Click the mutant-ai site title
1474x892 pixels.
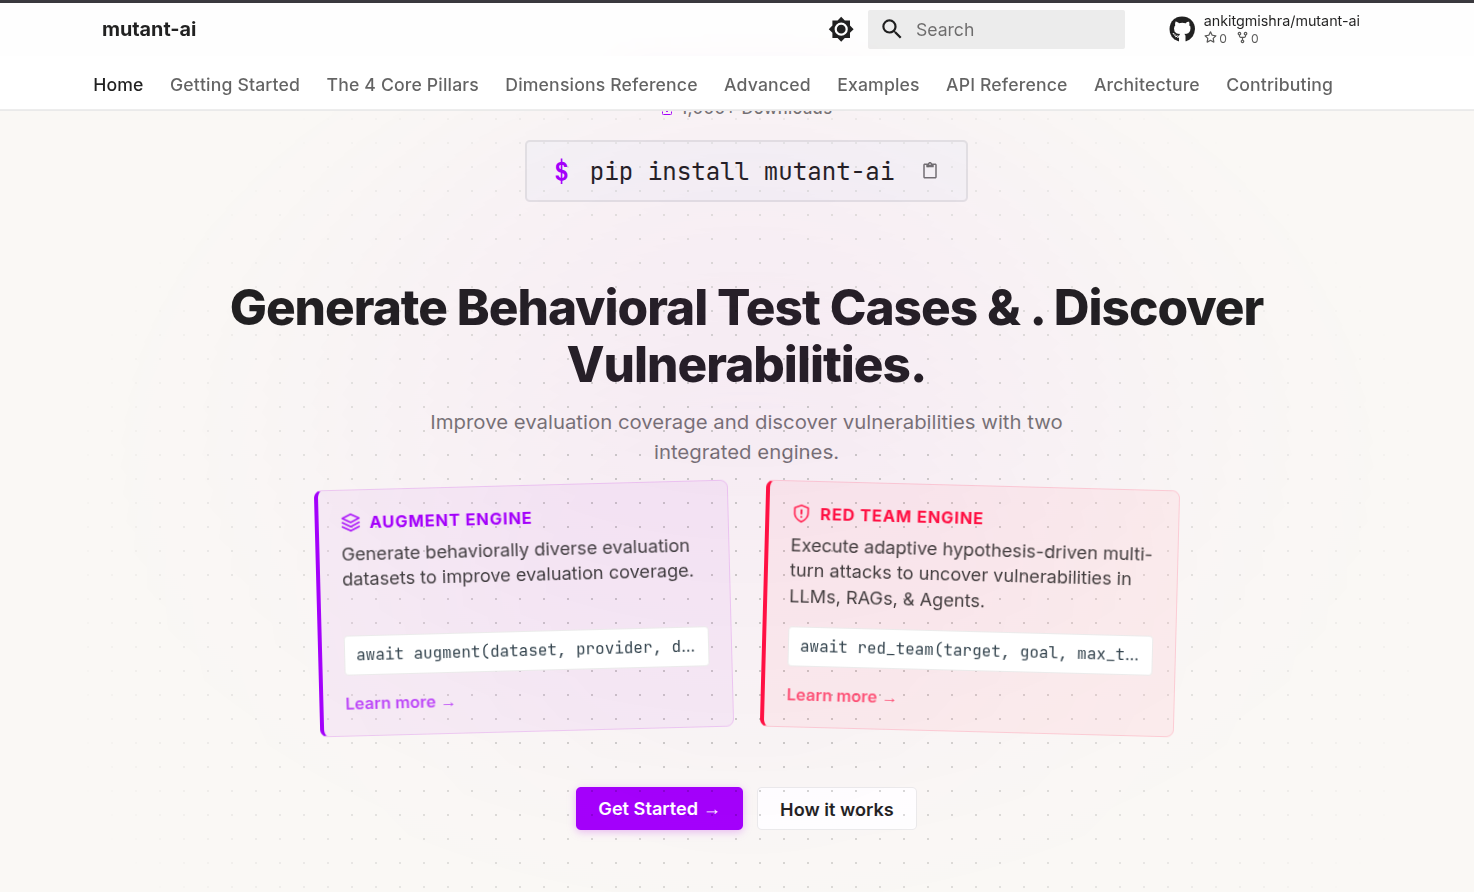pos(149,29)
